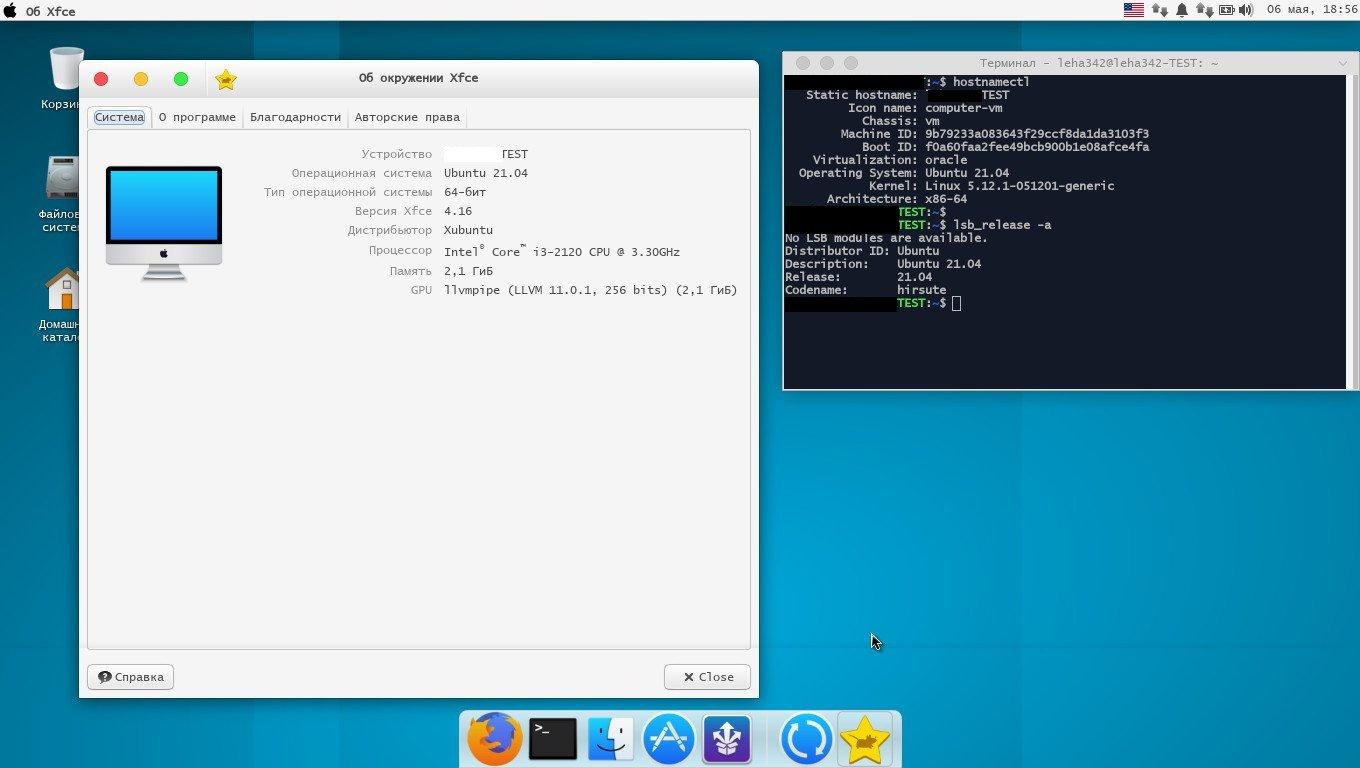The image size is (1360, 768).
Task: Click the terminal window's vertical scrollbar
Action: [1354, 230]
